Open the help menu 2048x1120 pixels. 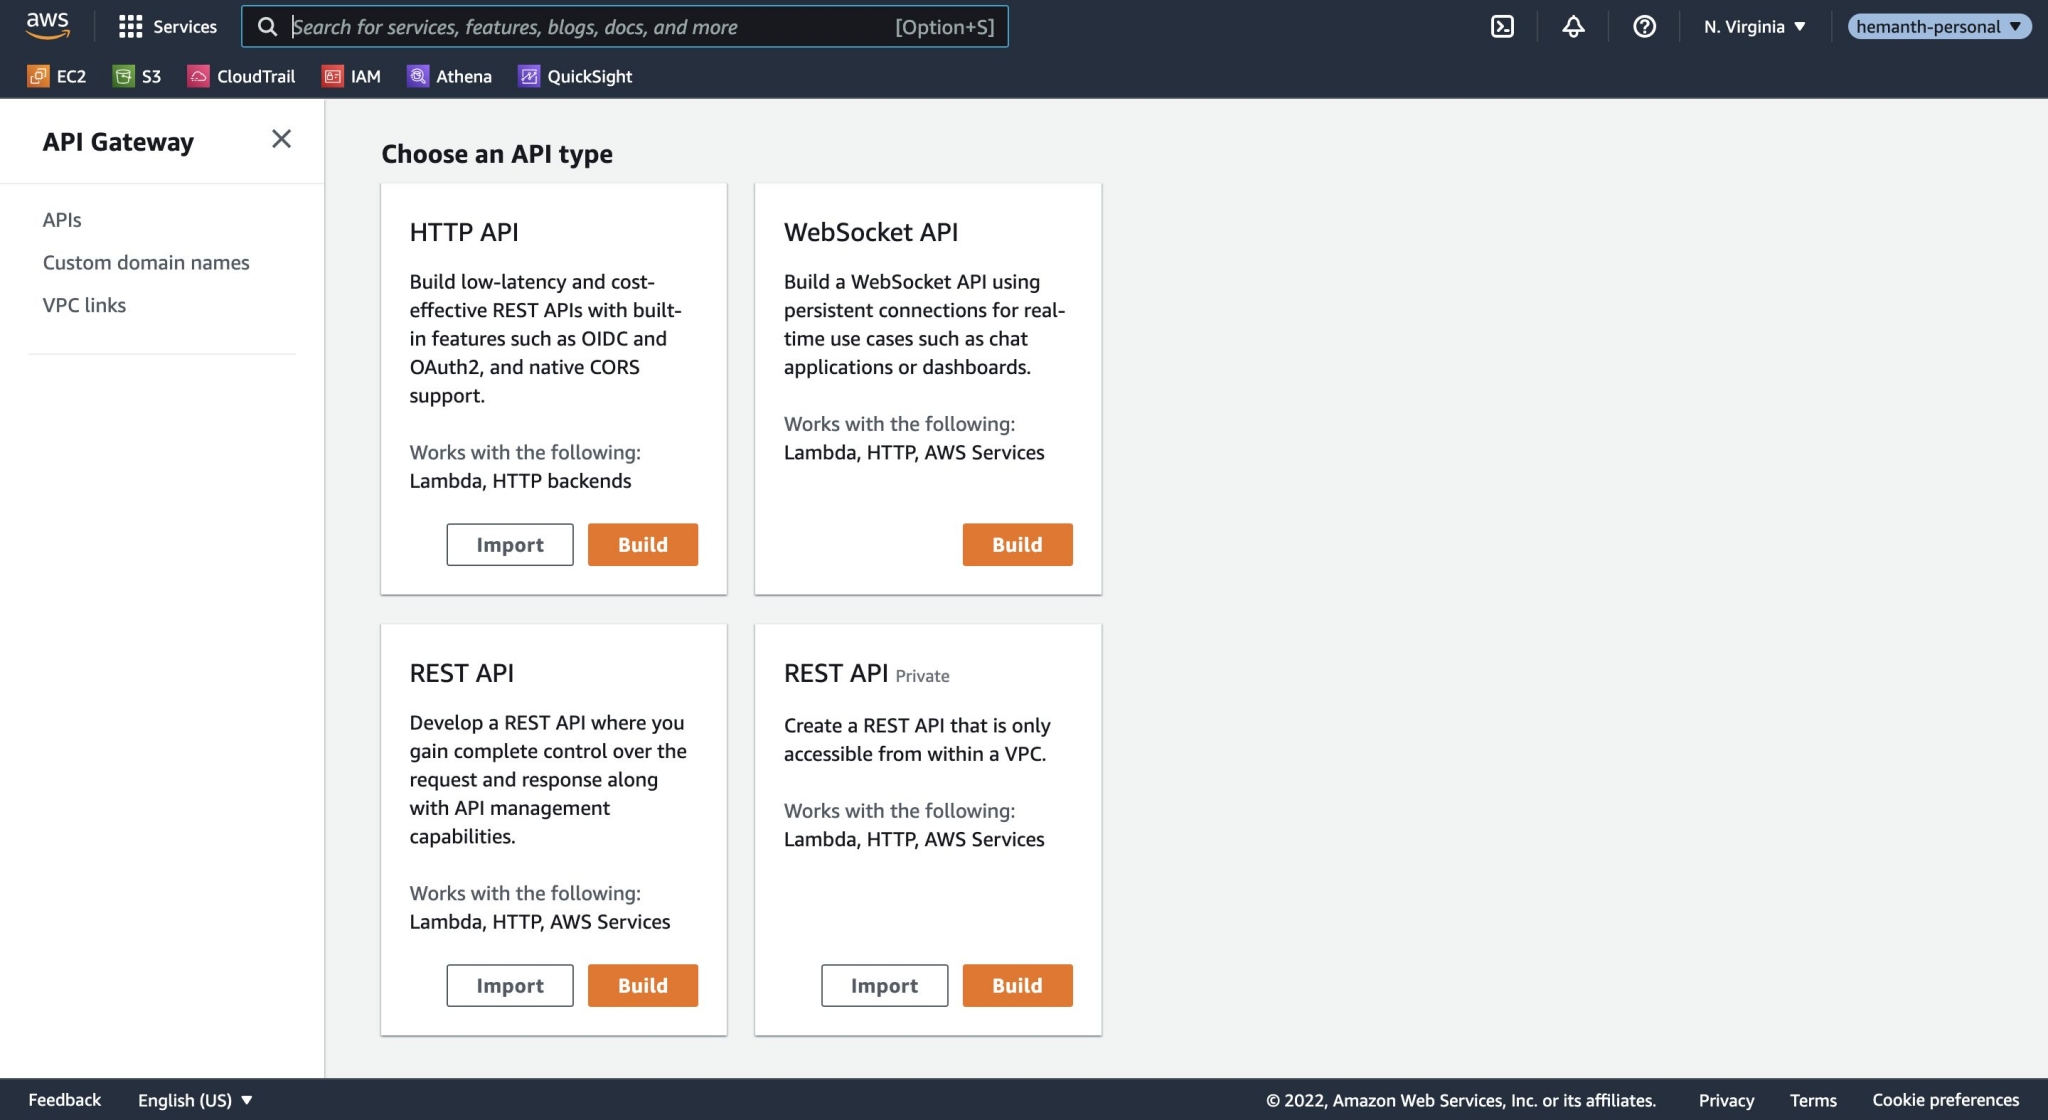[x=1644, y=27]
